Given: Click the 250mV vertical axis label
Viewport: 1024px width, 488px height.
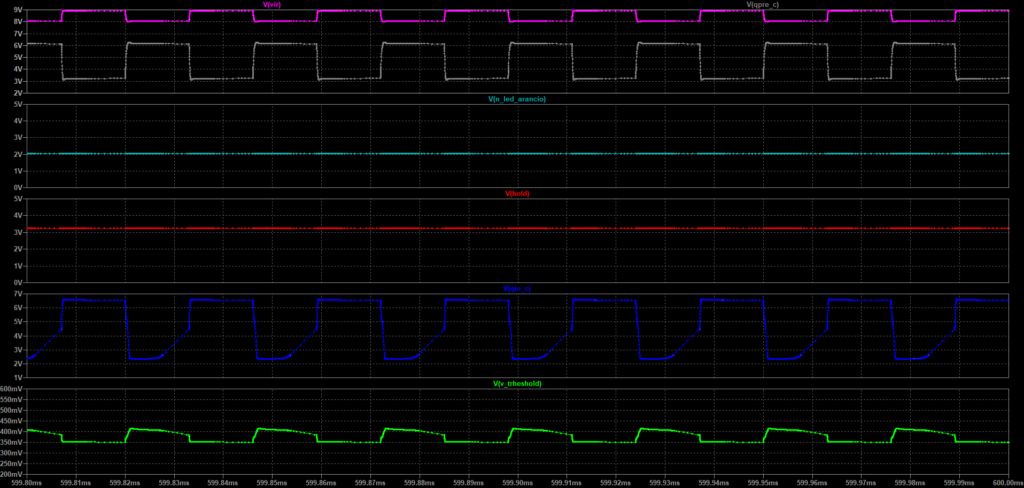Looking at the screenshot, I should point(12,464).
